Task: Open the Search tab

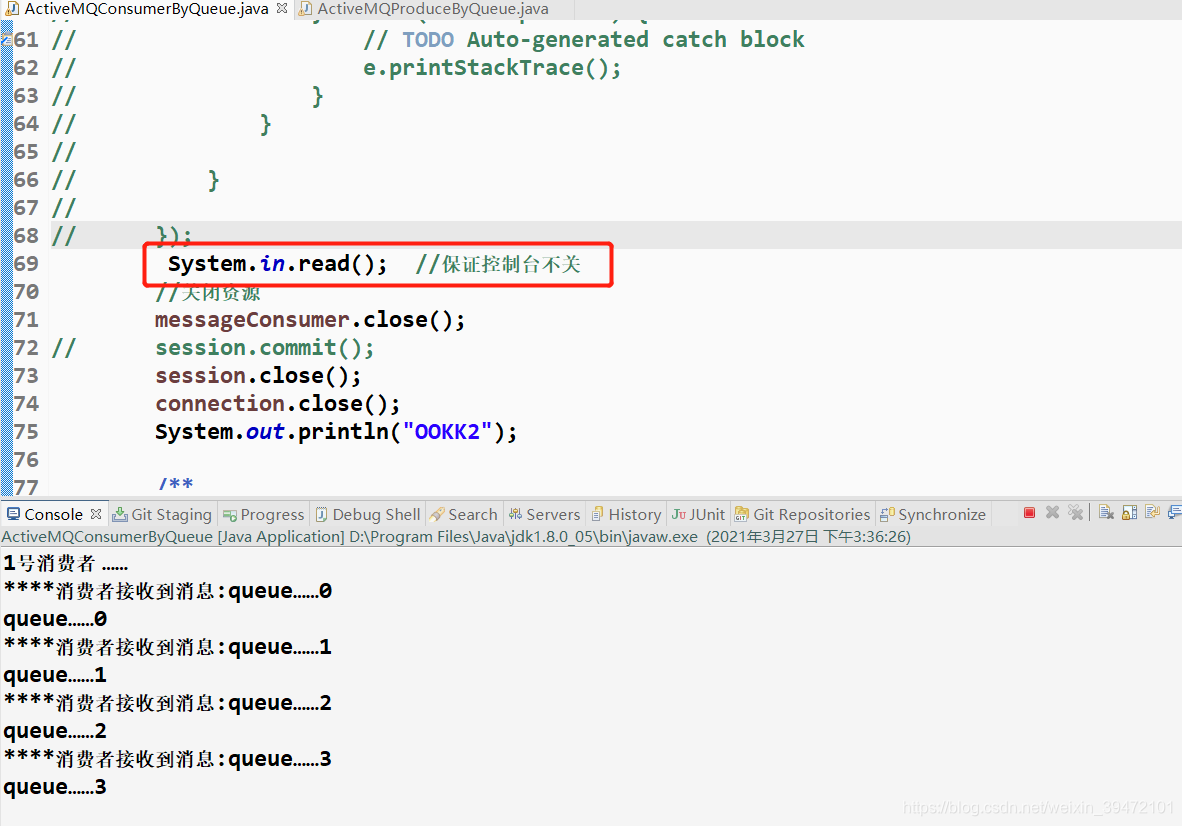Action: pyautogui.click(x=464, y=515)
